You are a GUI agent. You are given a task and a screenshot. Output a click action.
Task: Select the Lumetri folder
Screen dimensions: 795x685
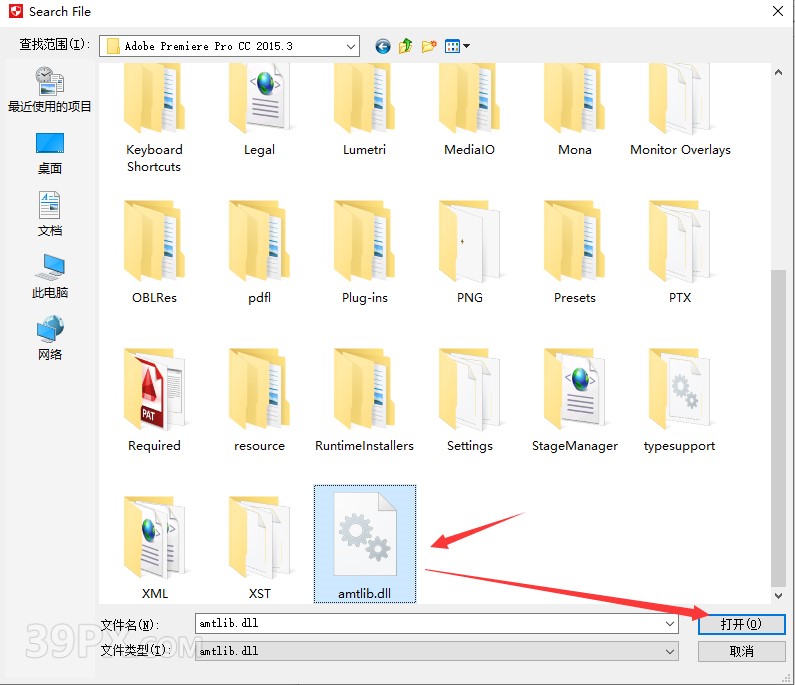pyautogui.click(x=364, y=111)
